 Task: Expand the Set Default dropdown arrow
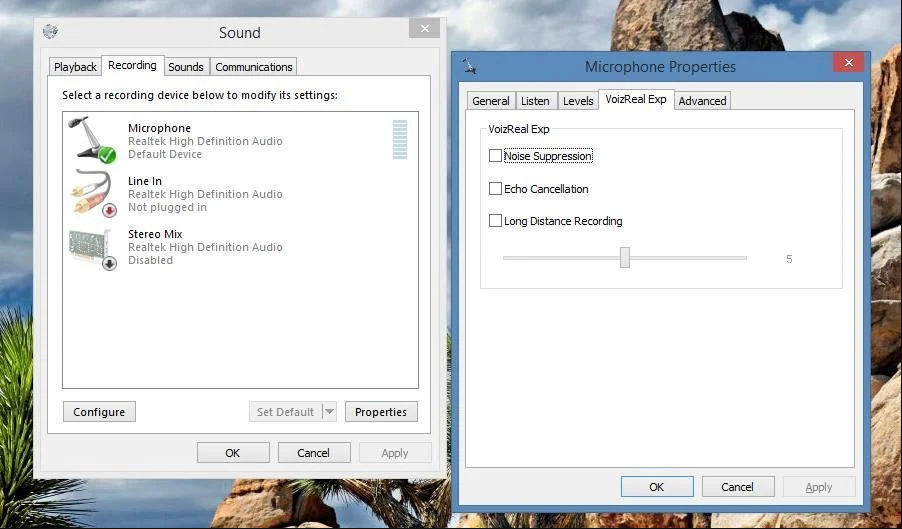coord(329,412)
